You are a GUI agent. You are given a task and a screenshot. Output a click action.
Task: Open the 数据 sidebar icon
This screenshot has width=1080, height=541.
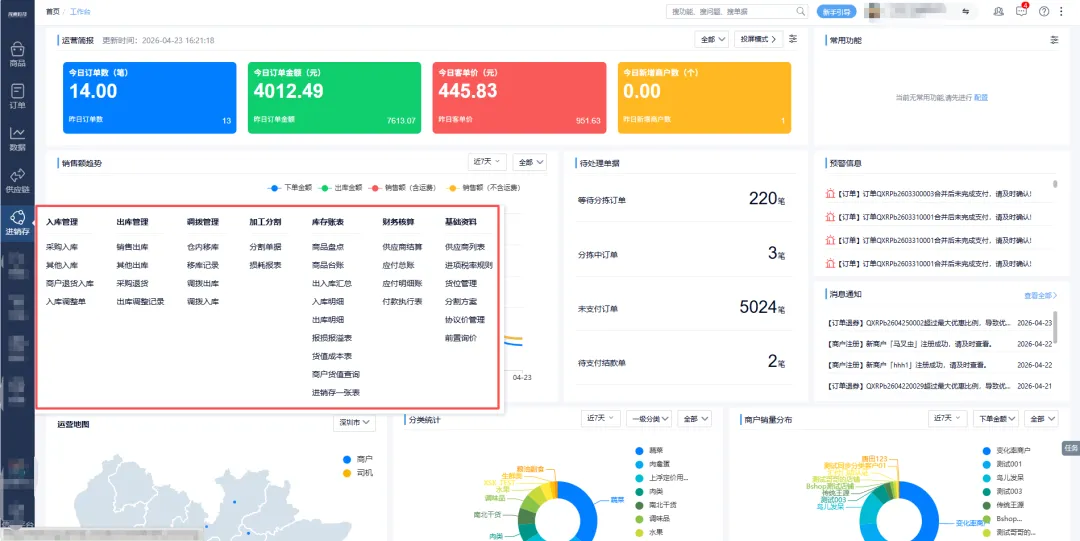coord(17,139)
